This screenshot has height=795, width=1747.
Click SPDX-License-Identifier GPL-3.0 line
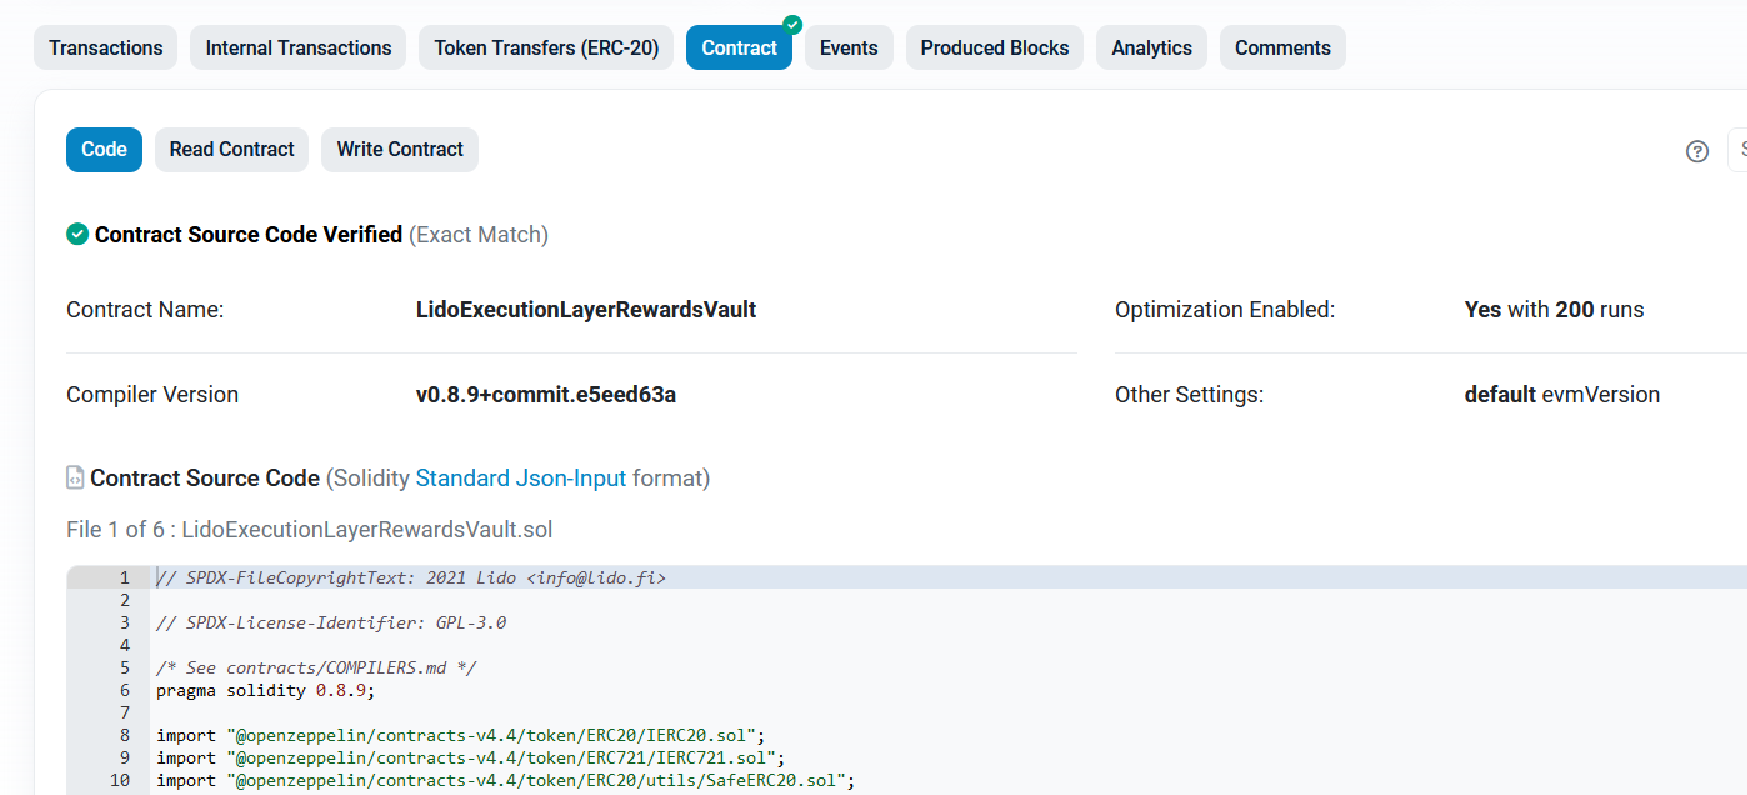pos(331,623)
